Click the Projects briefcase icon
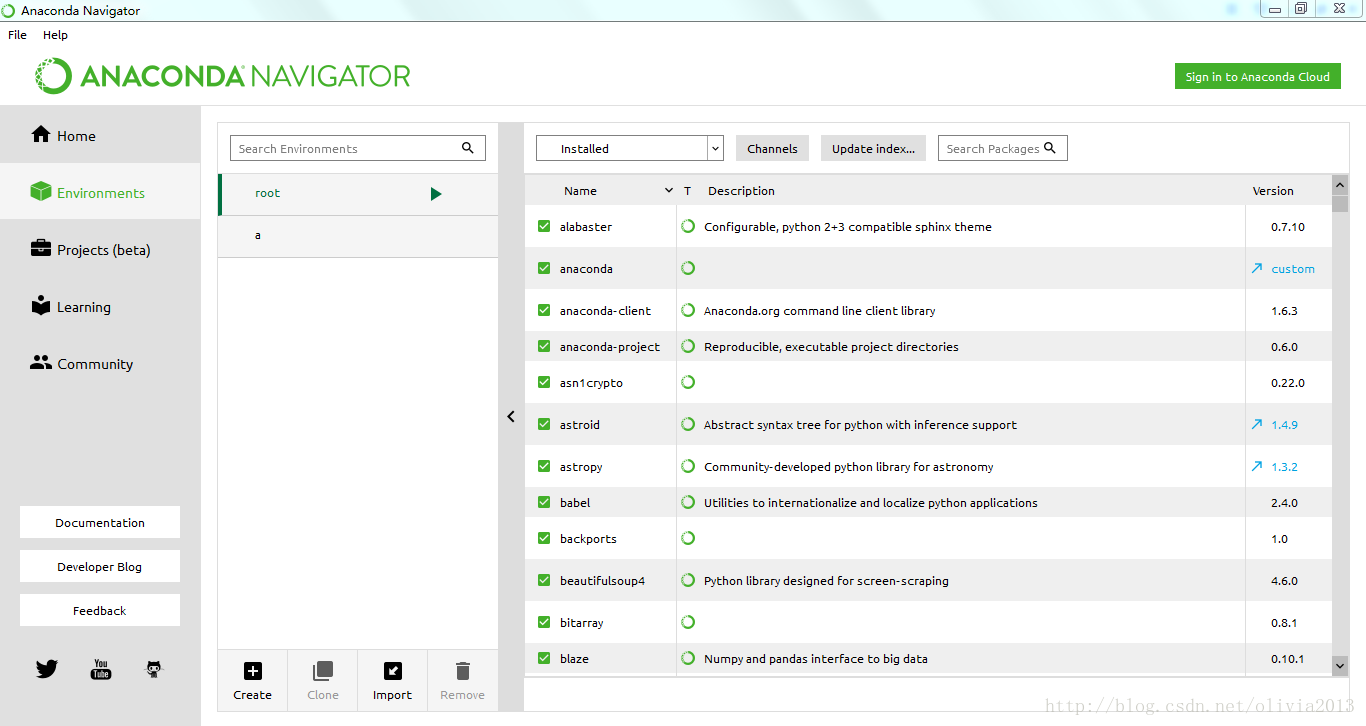 (41, 248)
